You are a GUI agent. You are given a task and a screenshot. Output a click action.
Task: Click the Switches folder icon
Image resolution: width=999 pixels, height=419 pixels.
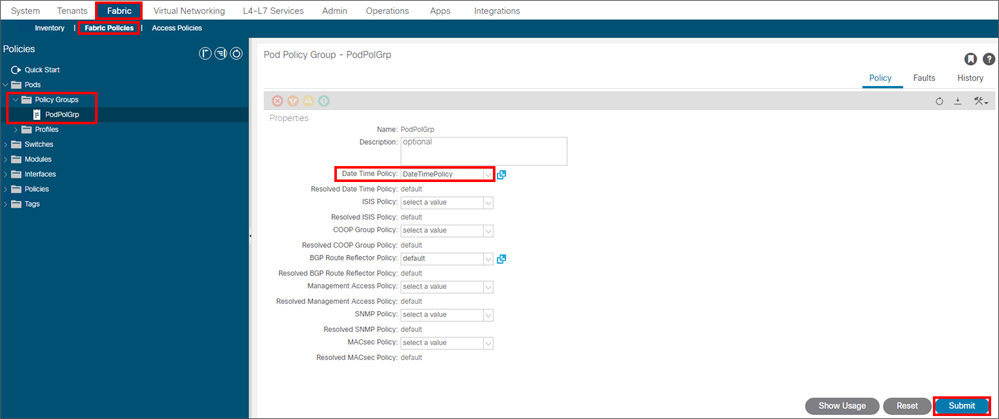click(x=17, y=145)
